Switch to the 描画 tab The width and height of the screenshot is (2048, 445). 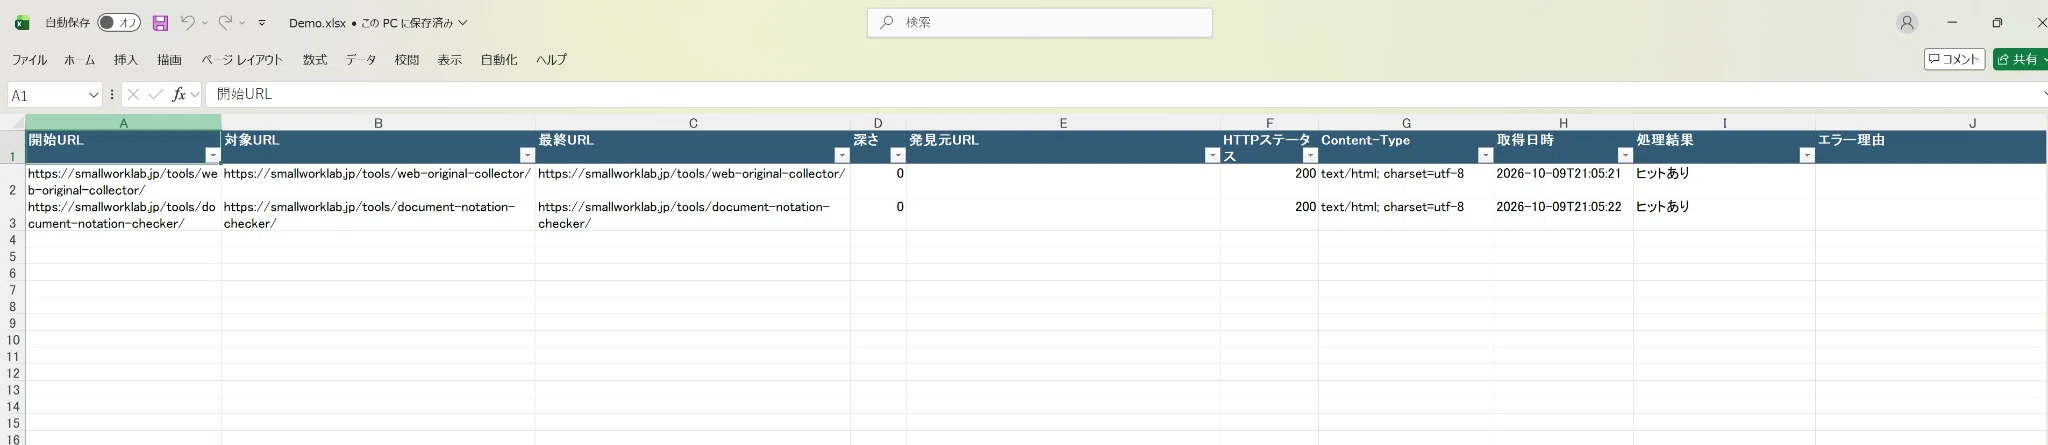pyautogui.click(x=169, y=60)
